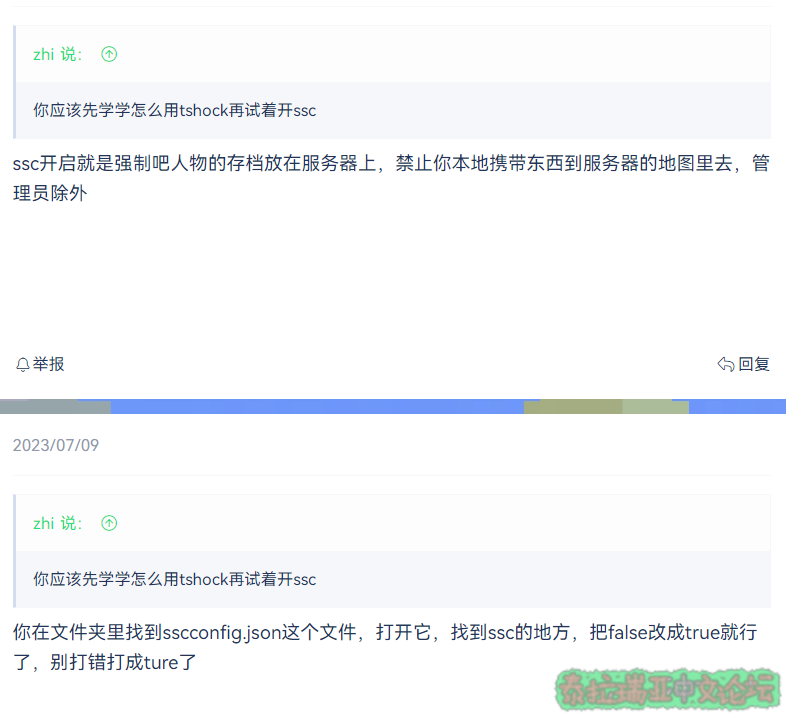Screen dimensions: 786x713
Task: Click the 回复 reply arrow icon
Action: coord(725,364)
